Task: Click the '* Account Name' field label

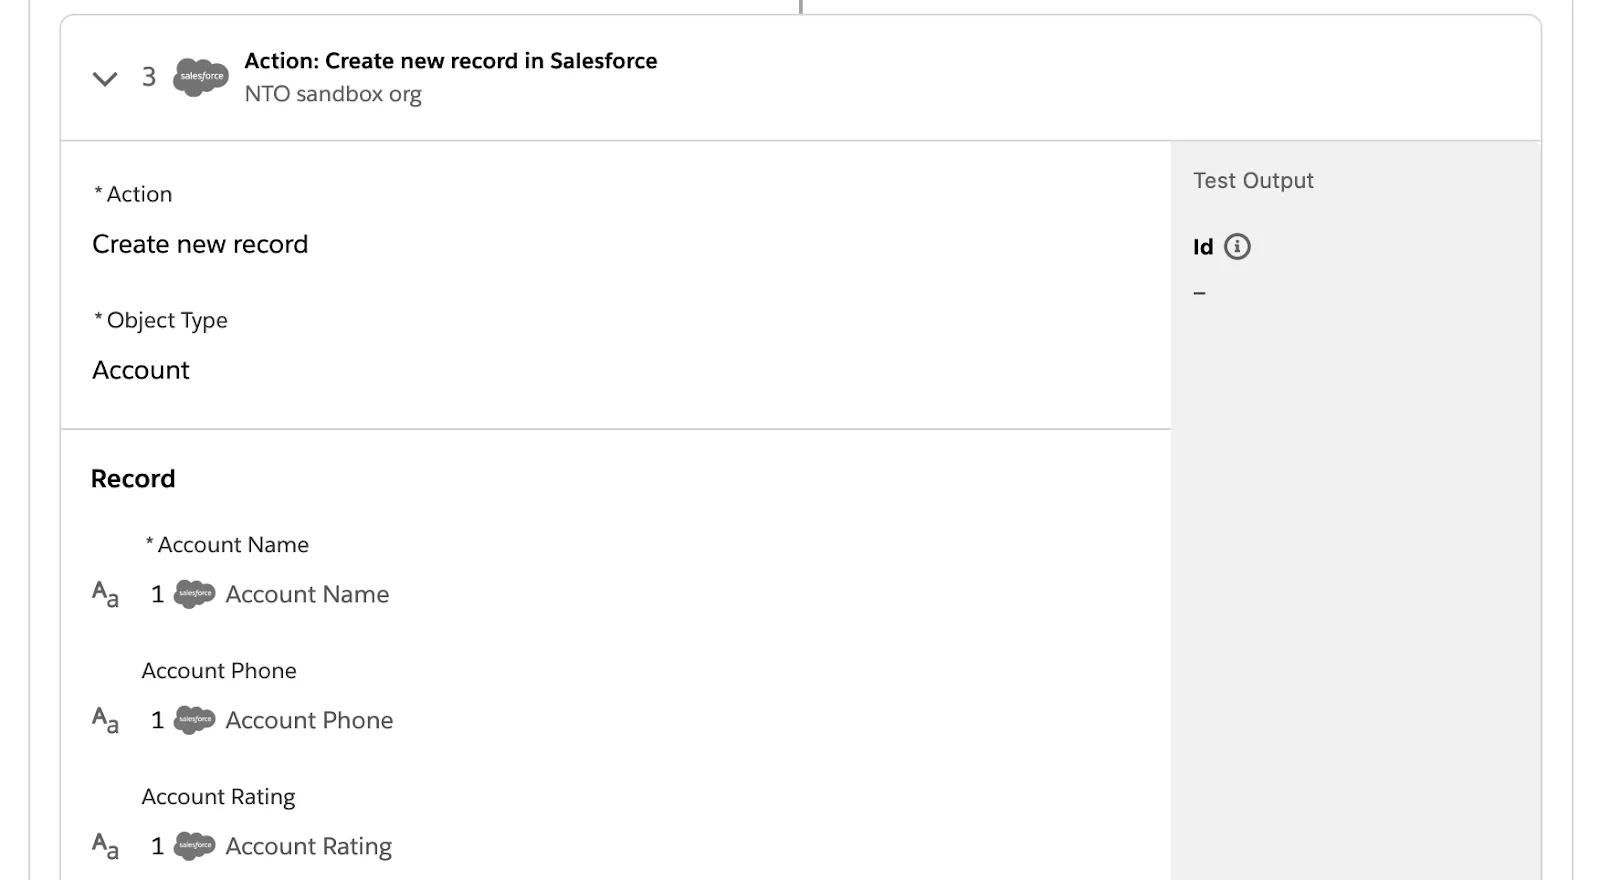Action: pos(227,545)
